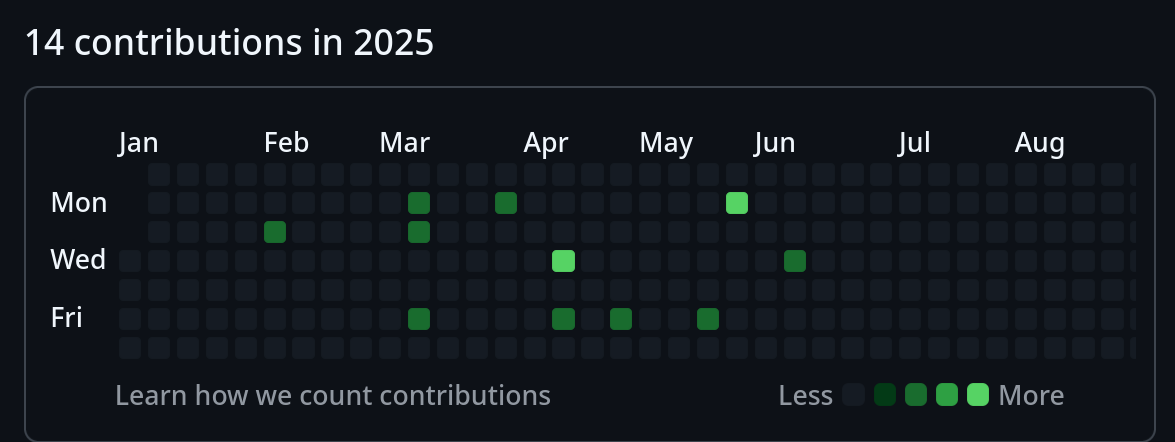Select the green Tuesday cell under March

click(419, 231)
